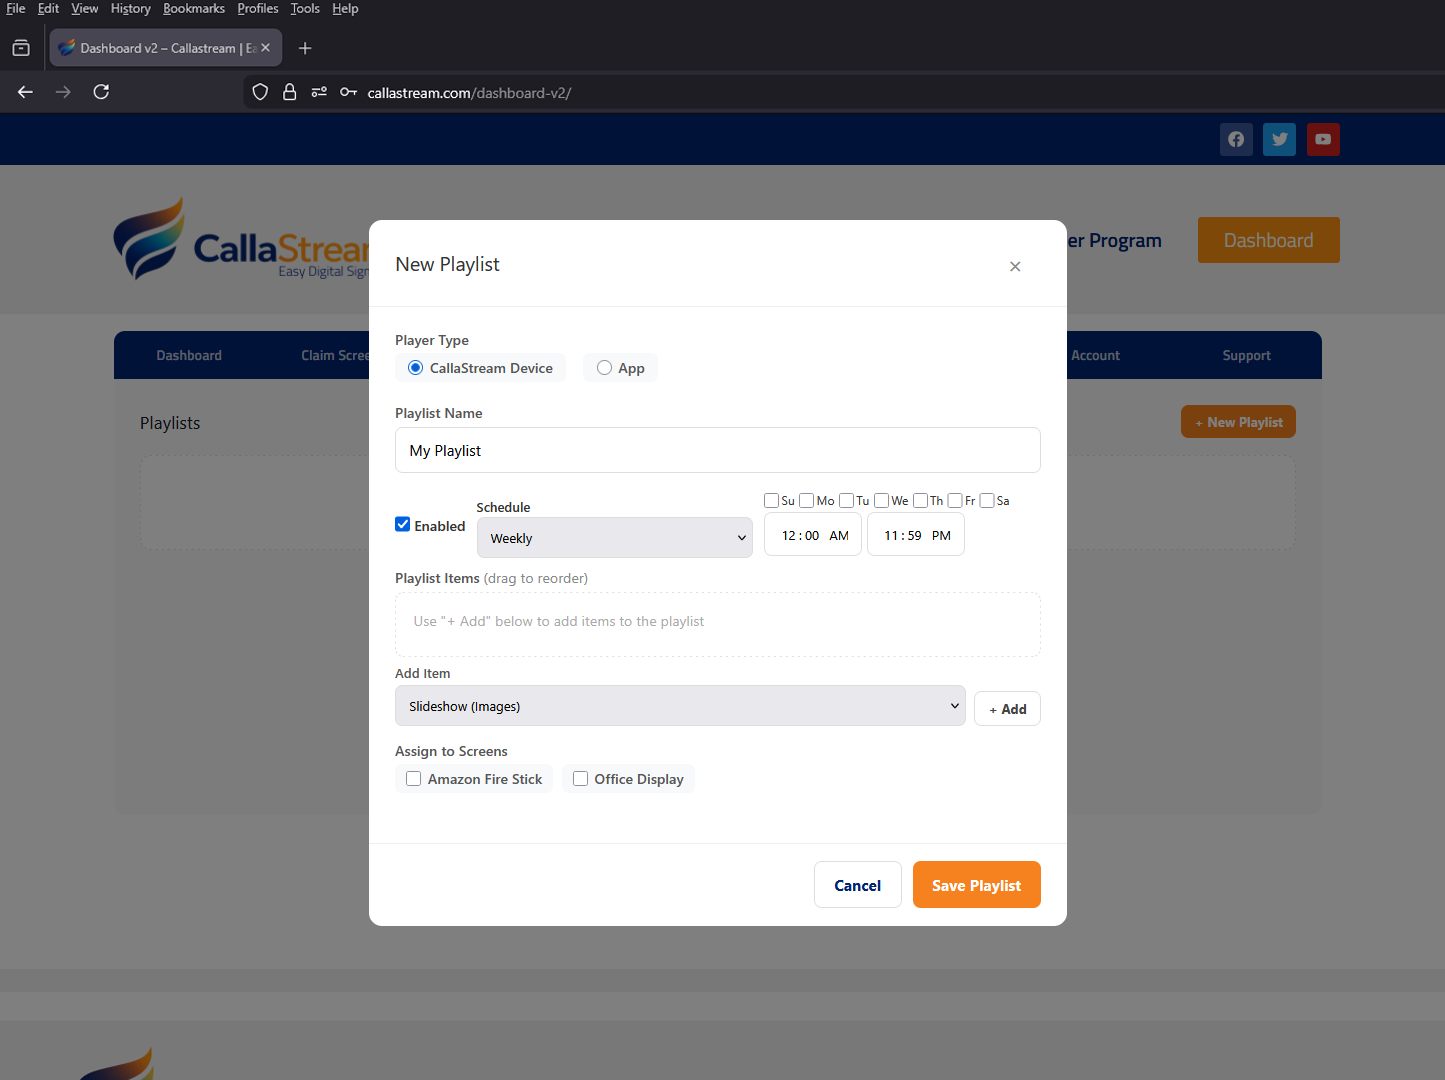Check the Amazon Fire Stick screen
This screenshot has height=1080, width=1445.
(413, 778)
